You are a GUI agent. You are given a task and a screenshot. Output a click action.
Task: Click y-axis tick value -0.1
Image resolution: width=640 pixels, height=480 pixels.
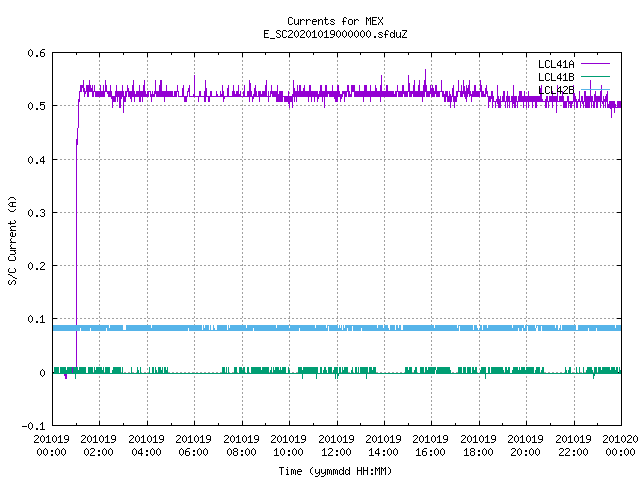tap(33, 426)
